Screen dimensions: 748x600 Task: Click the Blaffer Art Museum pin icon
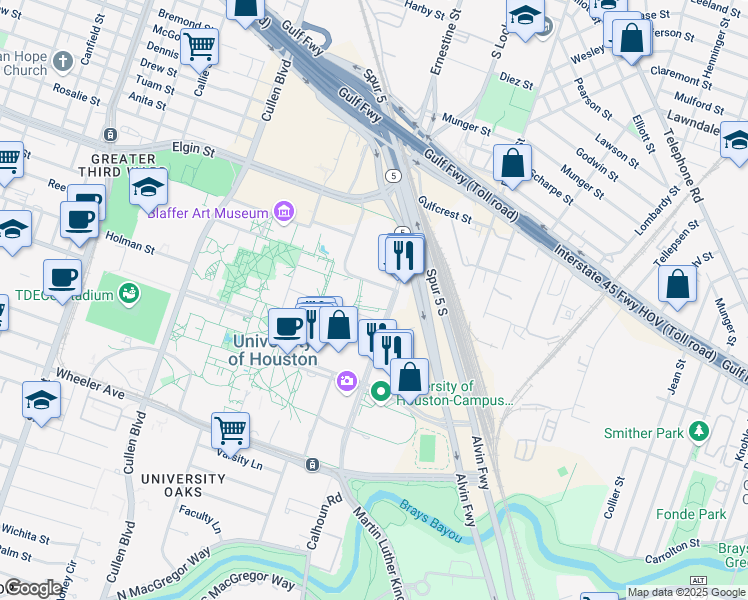[x=284, y=211]
